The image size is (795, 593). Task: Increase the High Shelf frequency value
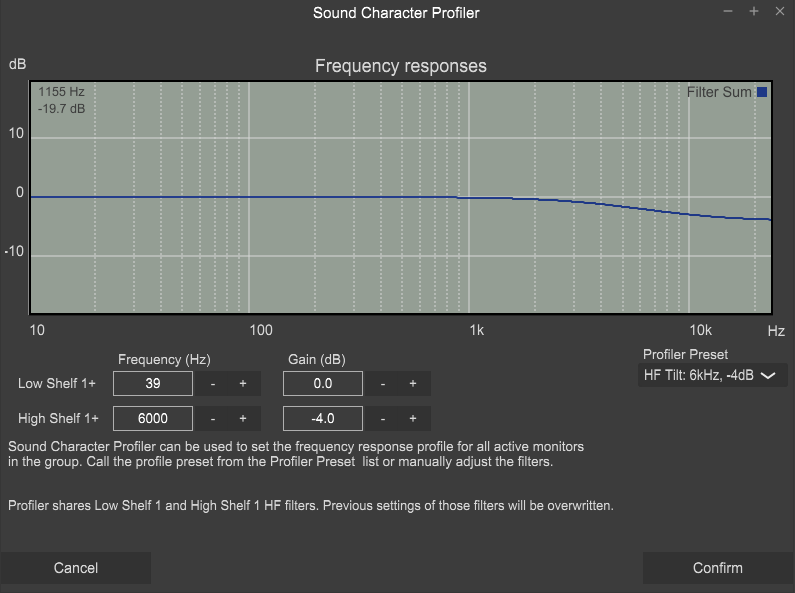[242, 419]
